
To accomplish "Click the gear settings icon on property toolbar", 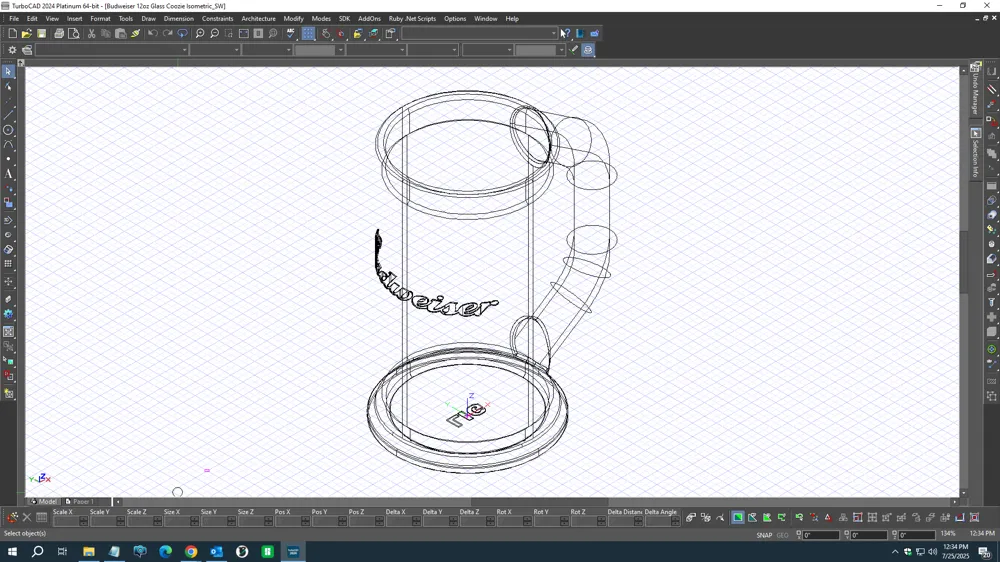I will click(12, 50).
